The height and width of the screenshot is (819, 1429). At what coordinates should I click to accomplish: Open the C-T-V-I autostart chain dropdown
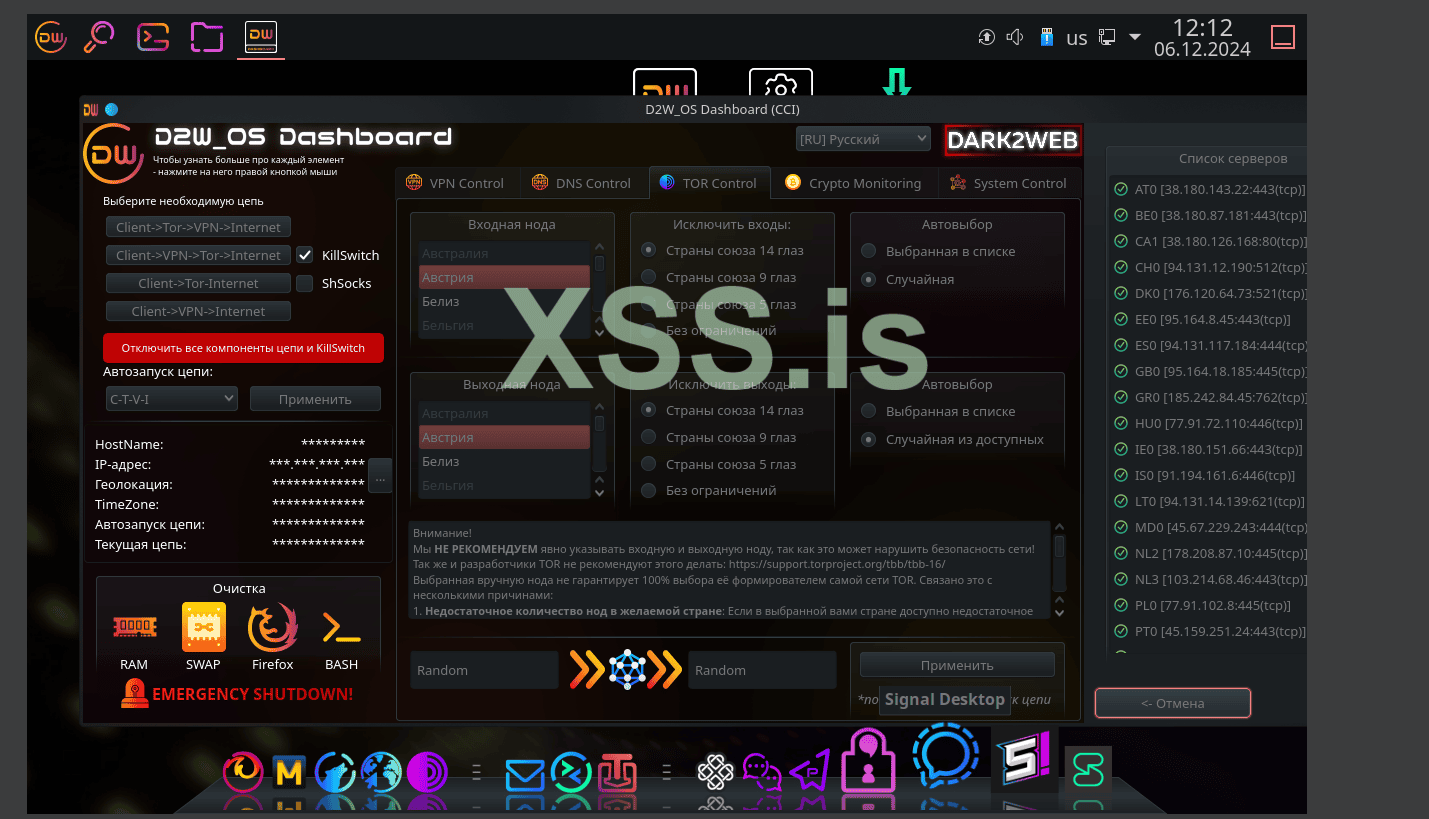pos(170,398)
